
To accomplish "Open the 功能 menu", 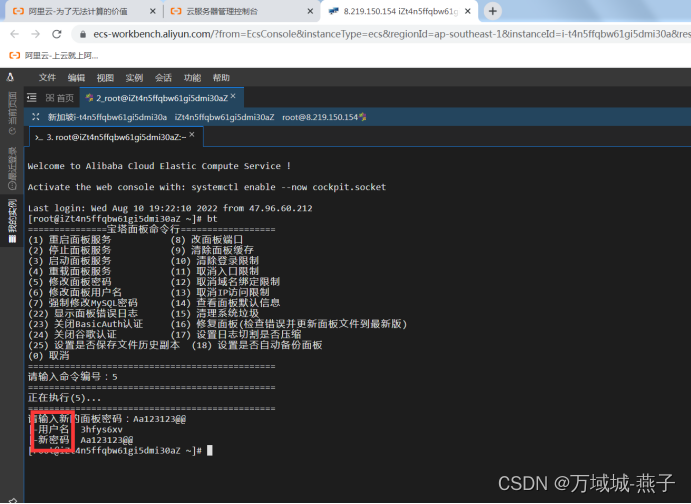I will coord(192,78).
